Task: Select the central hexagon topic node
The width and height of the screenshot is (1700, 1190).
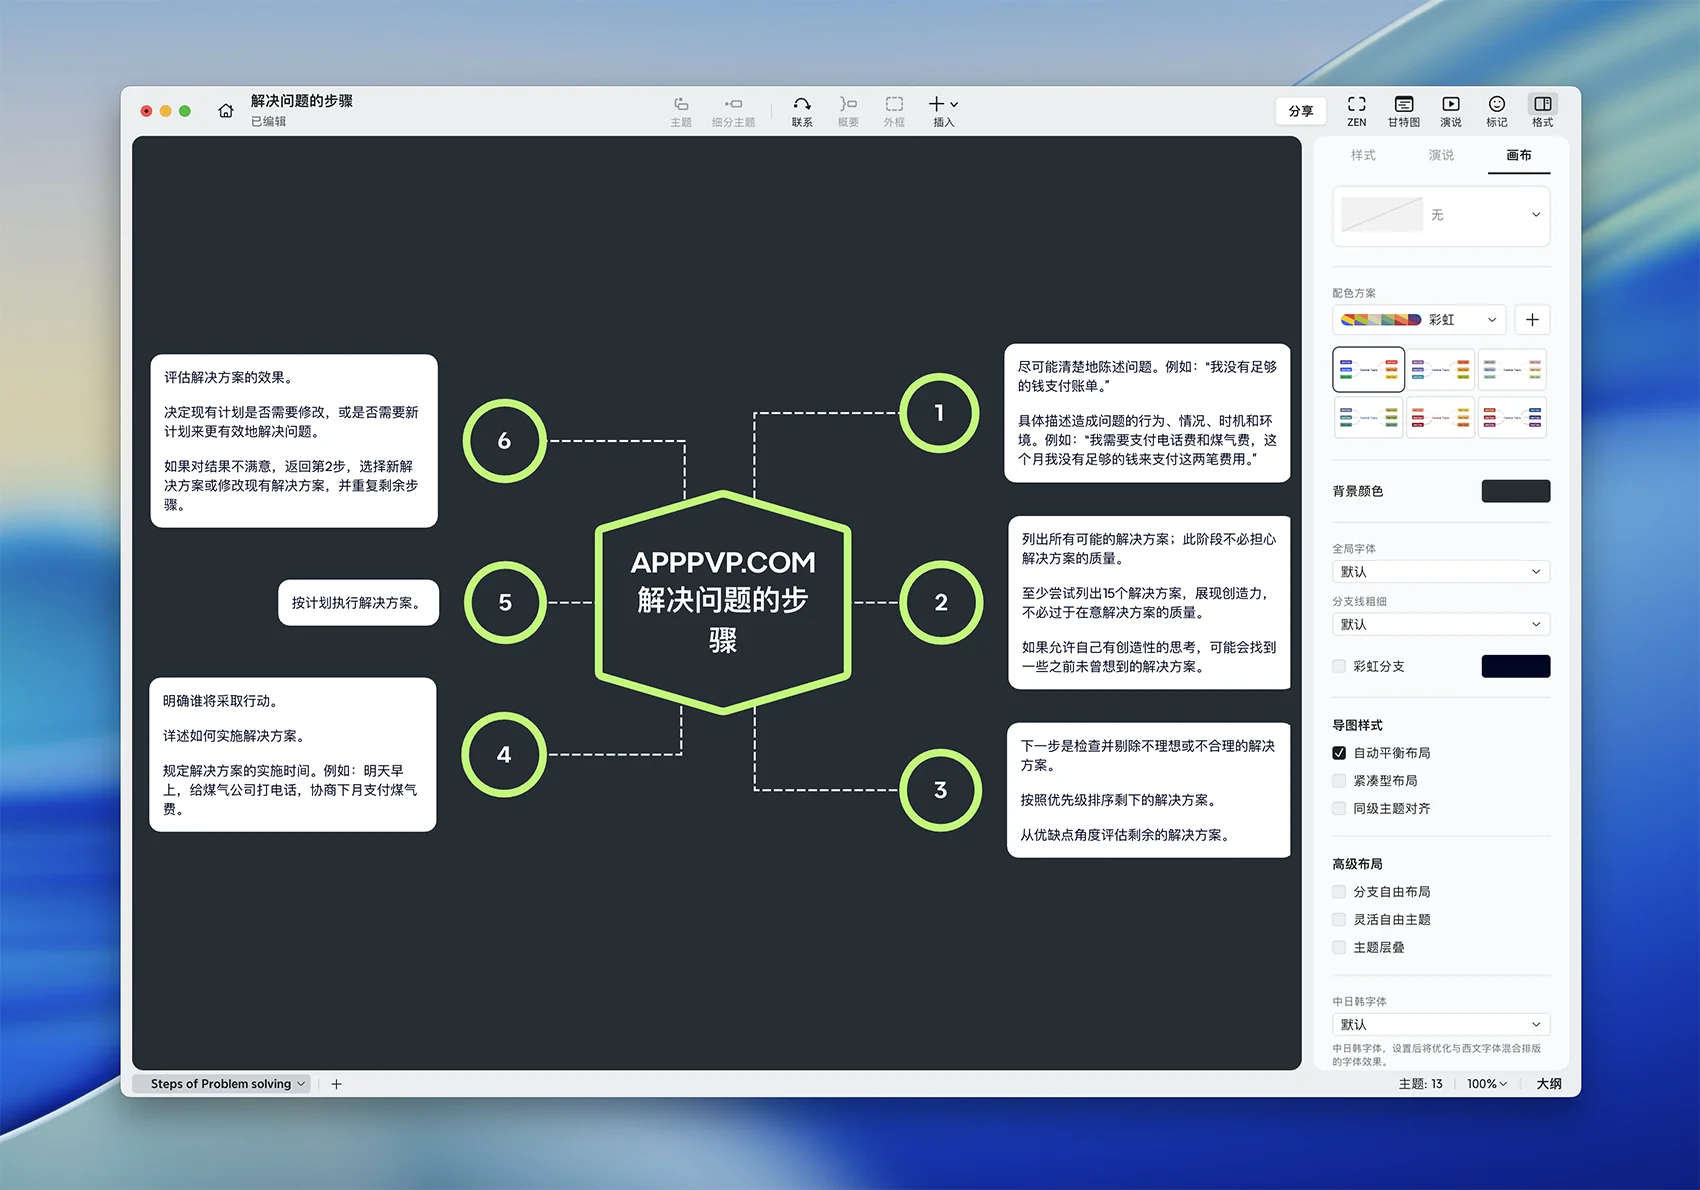Action: 723,600
